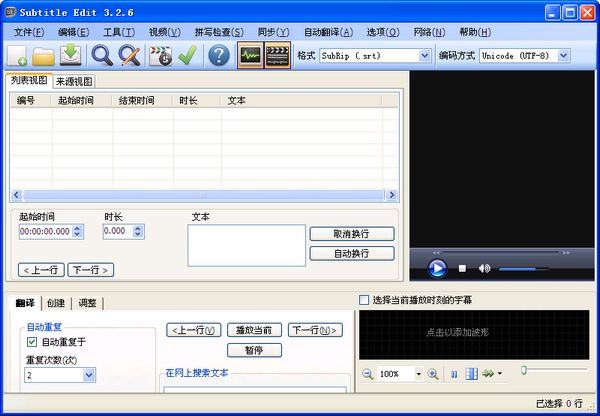Click the green checkmark spell check icon
600x416 pixels.
pos(187,56)
